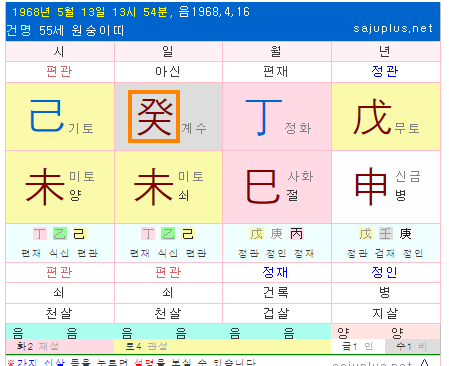This screenshot has width=449, height=366.
Task: Click the 천살 cell in day column
Action: [x=168, y=313]
